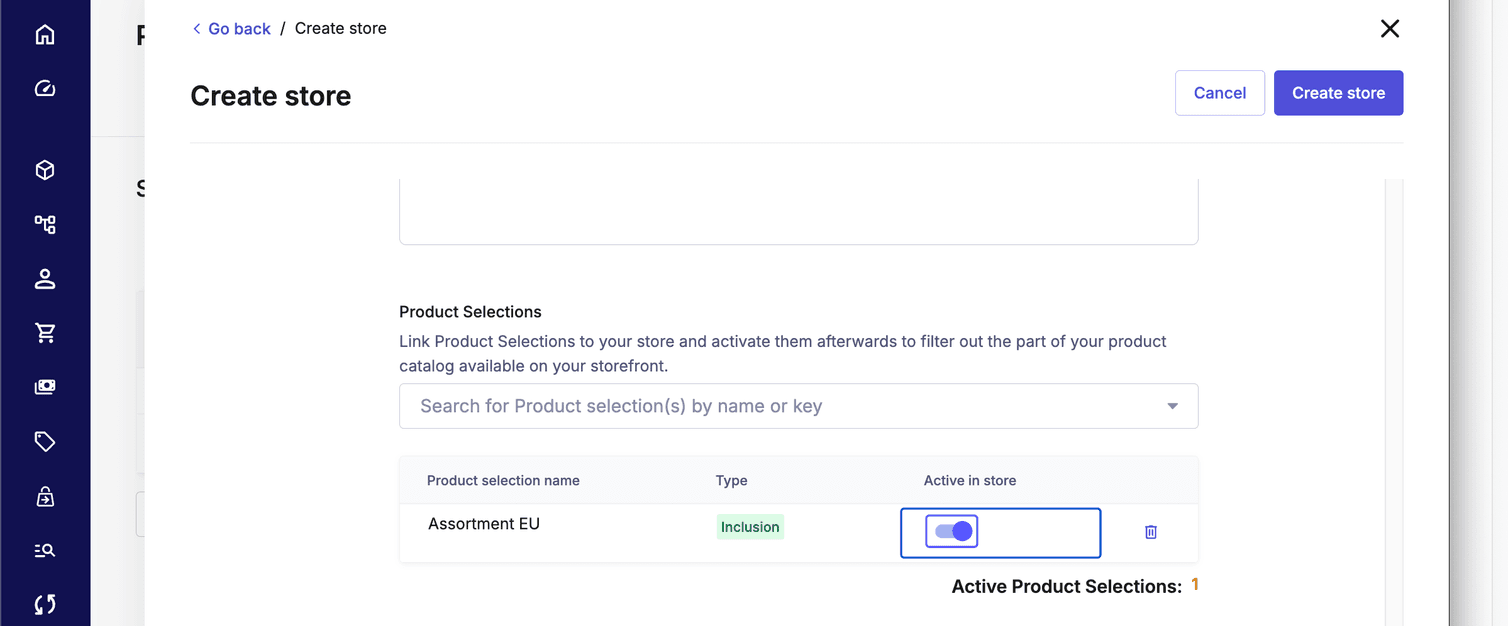Open the secure checkout bag icon
The height and width of the screenshot is (626, 1508).
pos(45,495)
